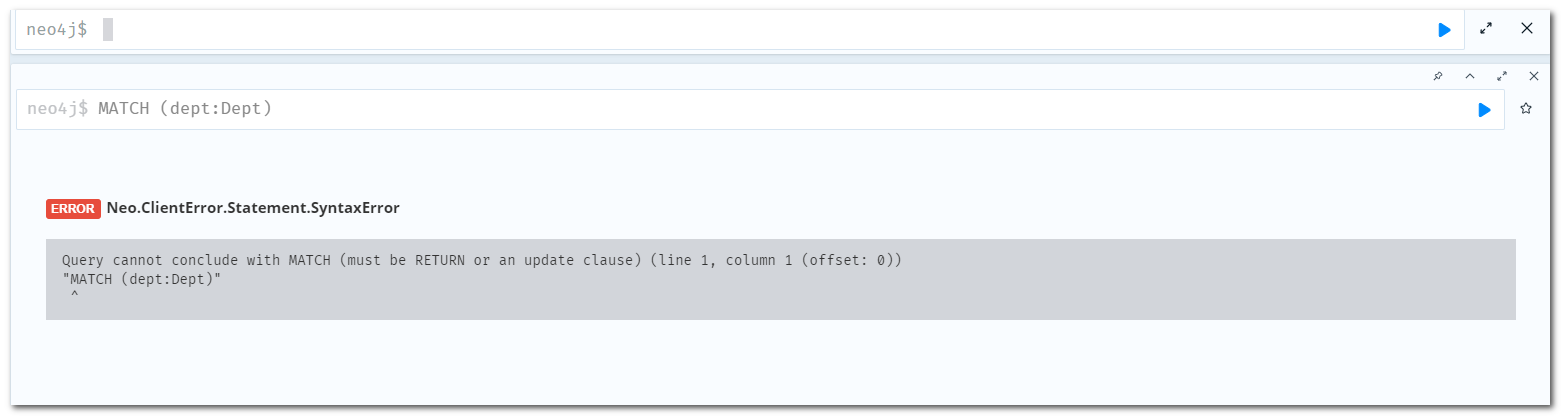The image size is (1561, 416).
Task: Click the red ERROR badge
Action: pyautogui.click(x=73, y=209)
